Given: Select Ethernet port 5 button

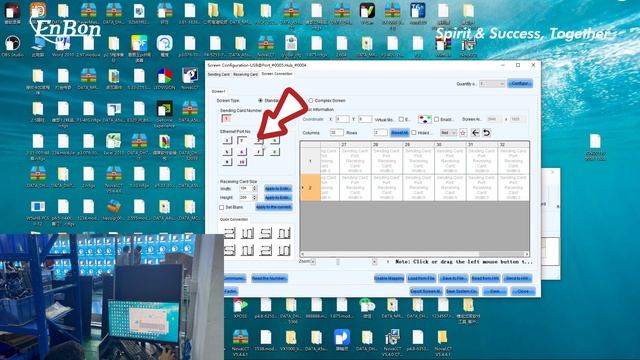Looking at the screenshot, I should click(227, 151).
